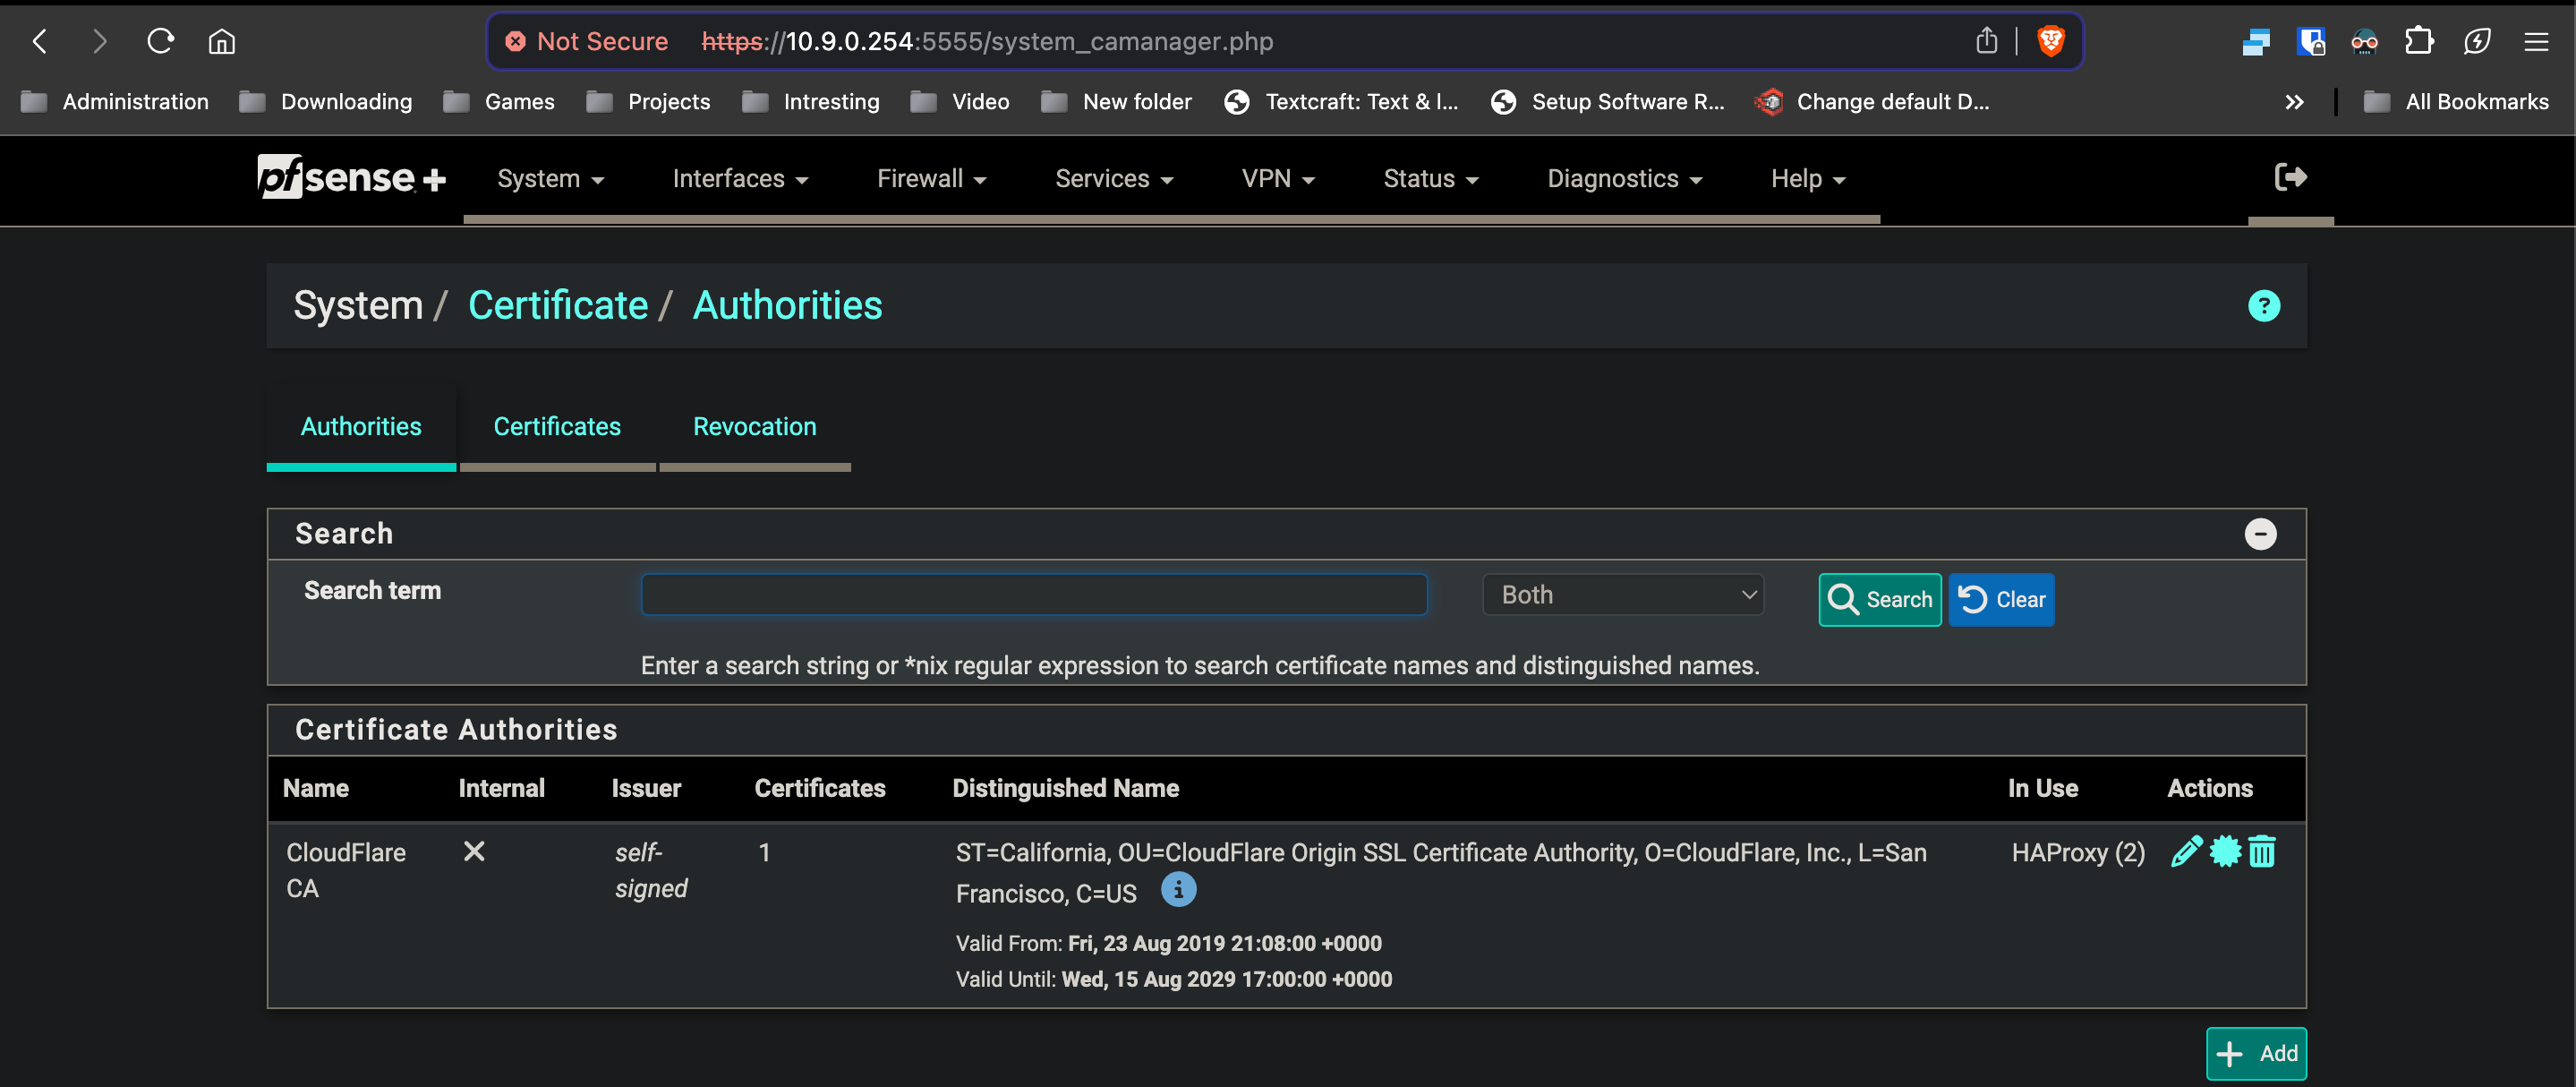Switch to the Revocation tab
The height and width of the screenshot is (1087, 2576).
tap(755, 427)
